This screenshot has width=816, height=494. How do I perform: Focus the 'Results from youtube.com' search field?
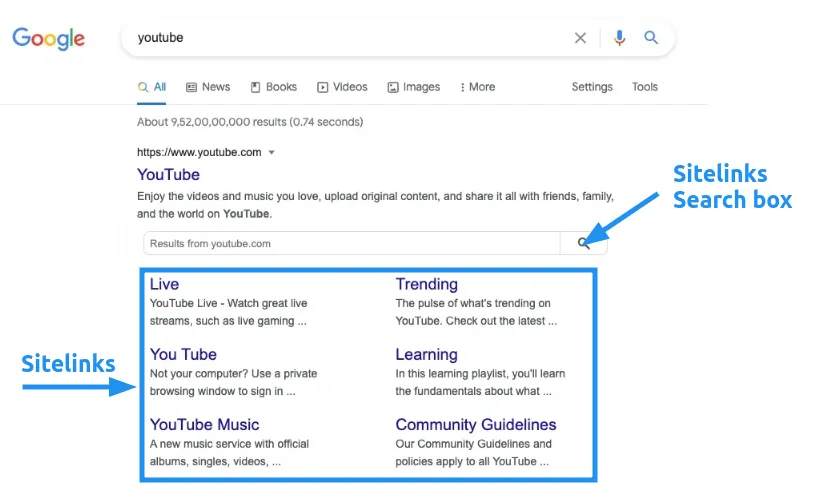(352, 243)
